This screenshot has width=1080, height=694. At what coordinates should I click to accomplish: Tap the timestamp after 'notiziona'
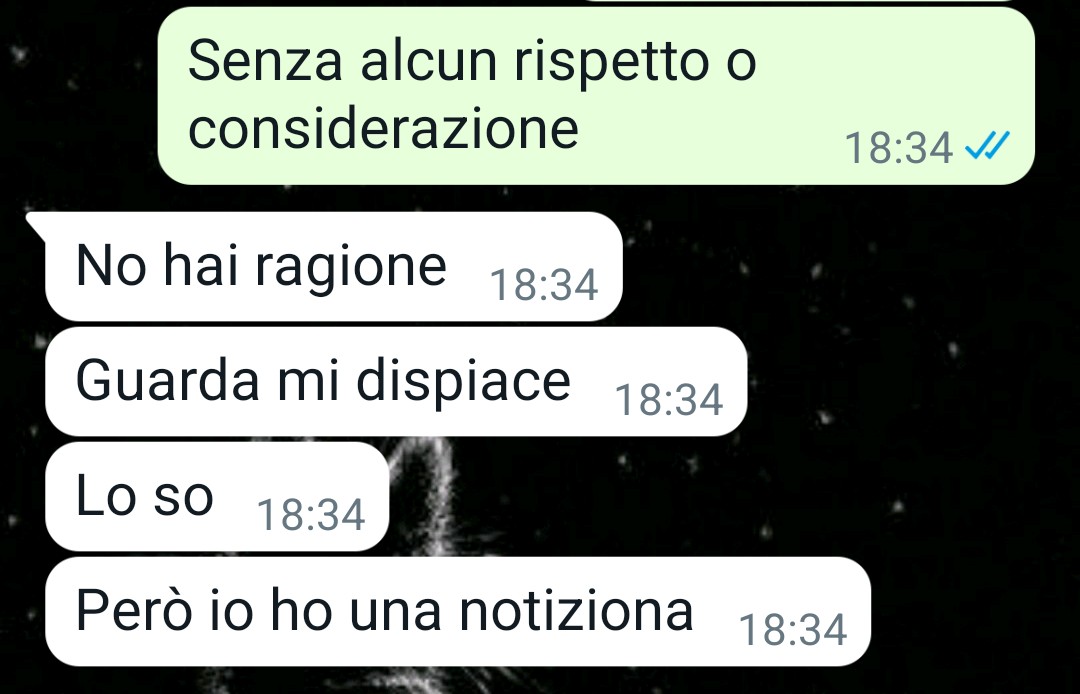[792, 630]
